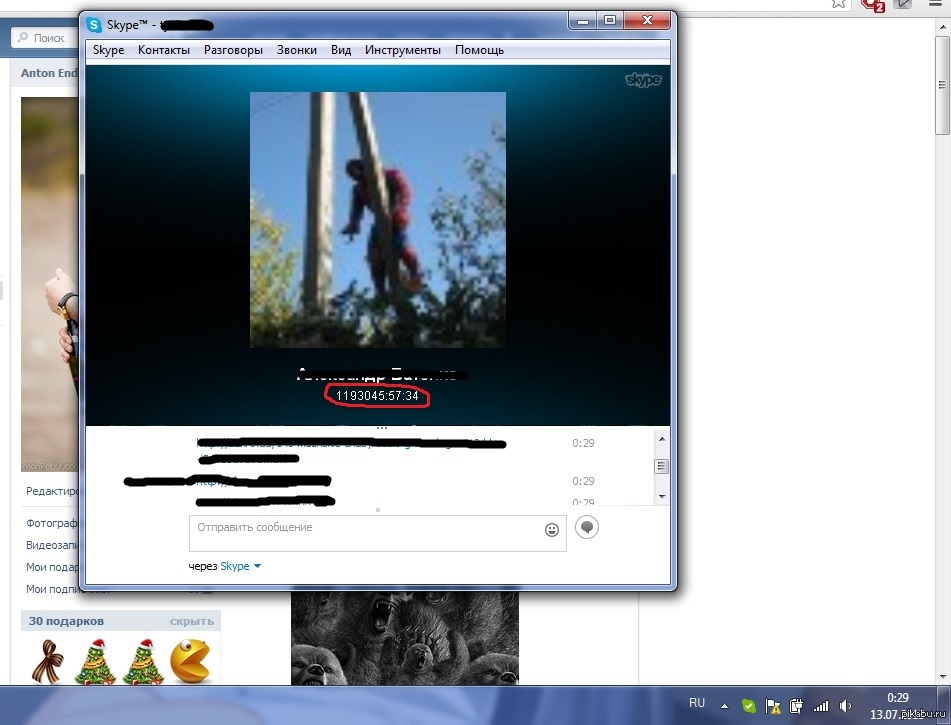This screenshot has width=951, height=725.
Task: Show hidden tray icons arrow
Action: pyautogui.click(x=725, y=704)
